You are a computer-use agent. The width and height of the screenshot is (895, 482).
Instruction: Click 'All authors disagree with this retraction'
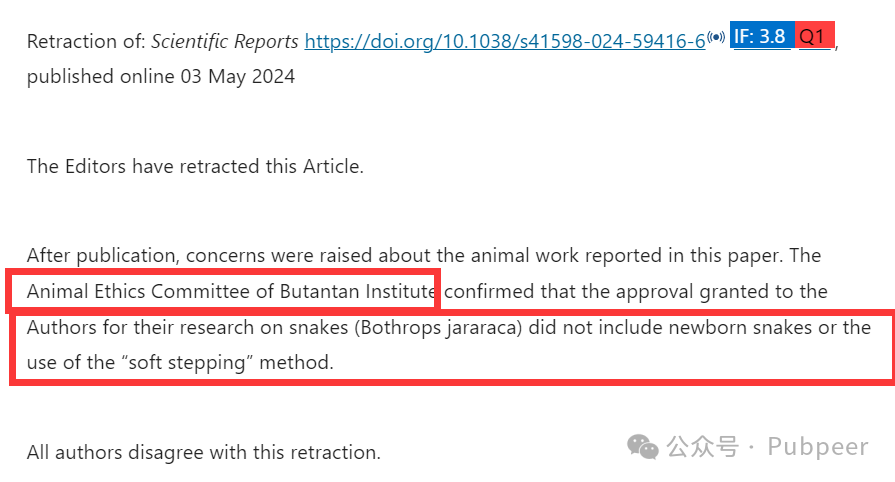pos(204,452)
